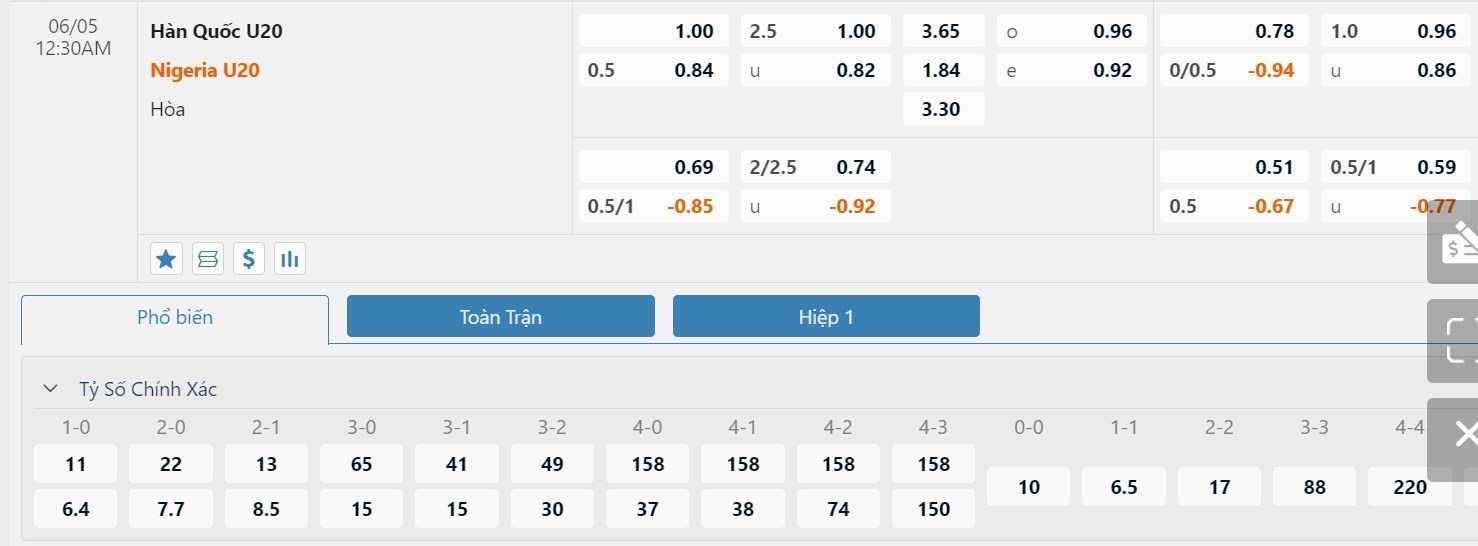Collapse the Tỷ Số Chính Xác section
1478x546 pixels.
coord(50,389)
